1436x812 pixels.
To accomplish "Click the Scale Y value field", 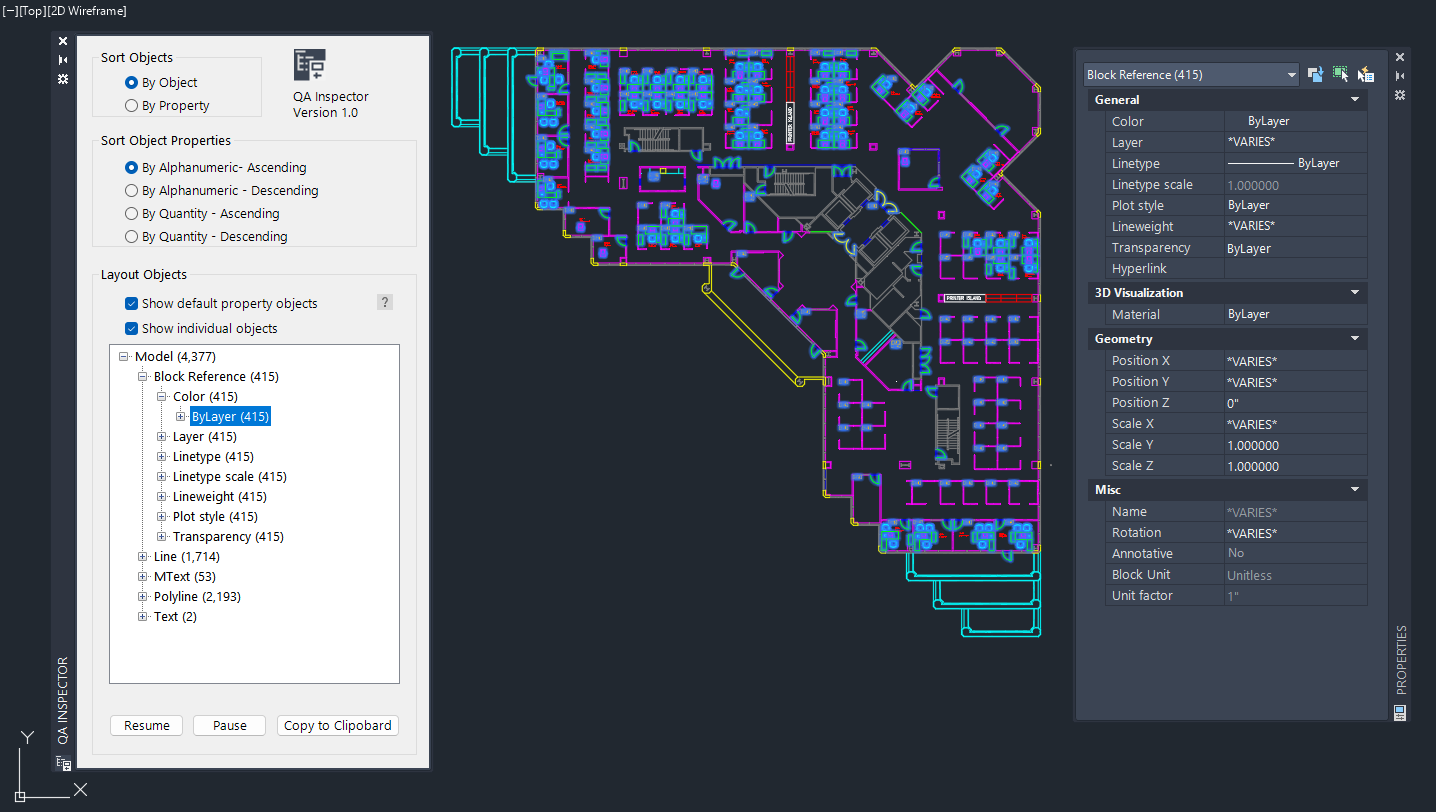I will [x=1296, y=445].
